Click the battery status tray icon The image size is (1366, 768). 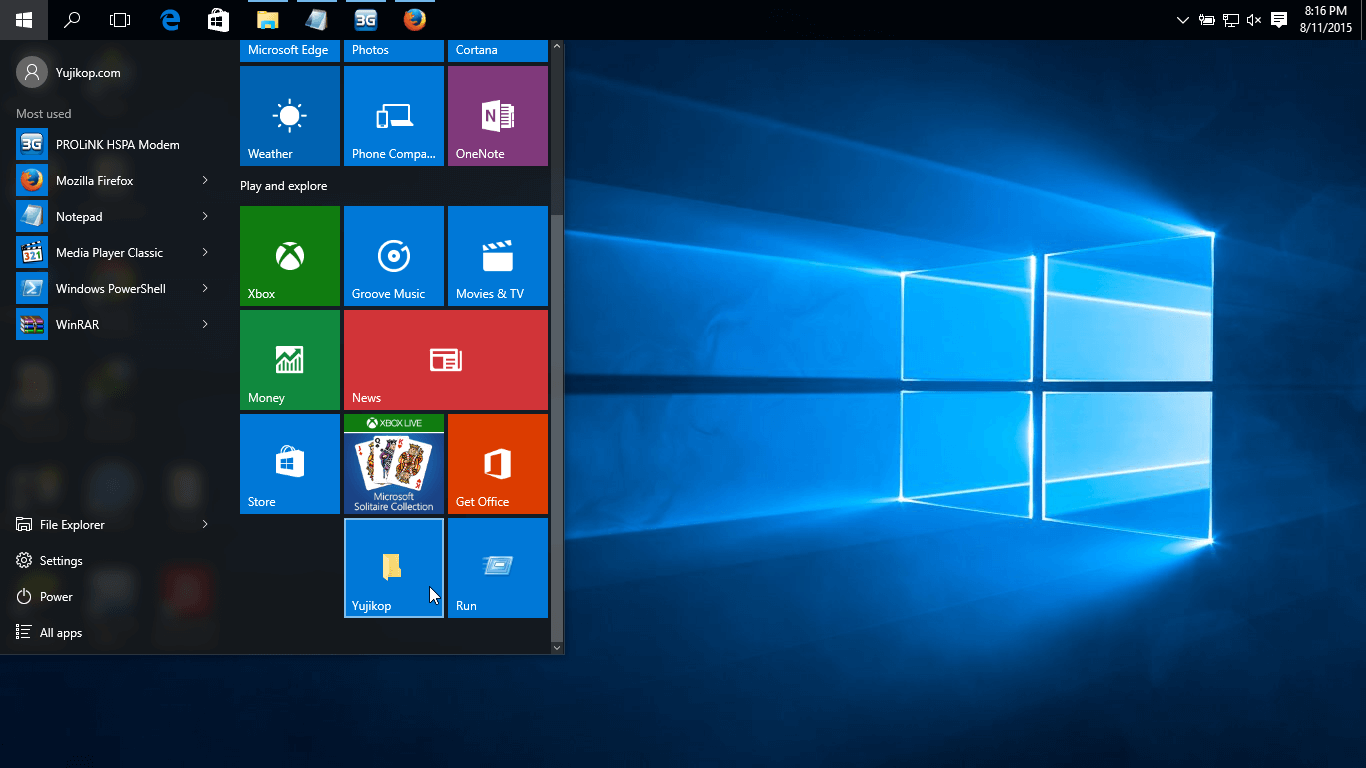pos(1207,20)
